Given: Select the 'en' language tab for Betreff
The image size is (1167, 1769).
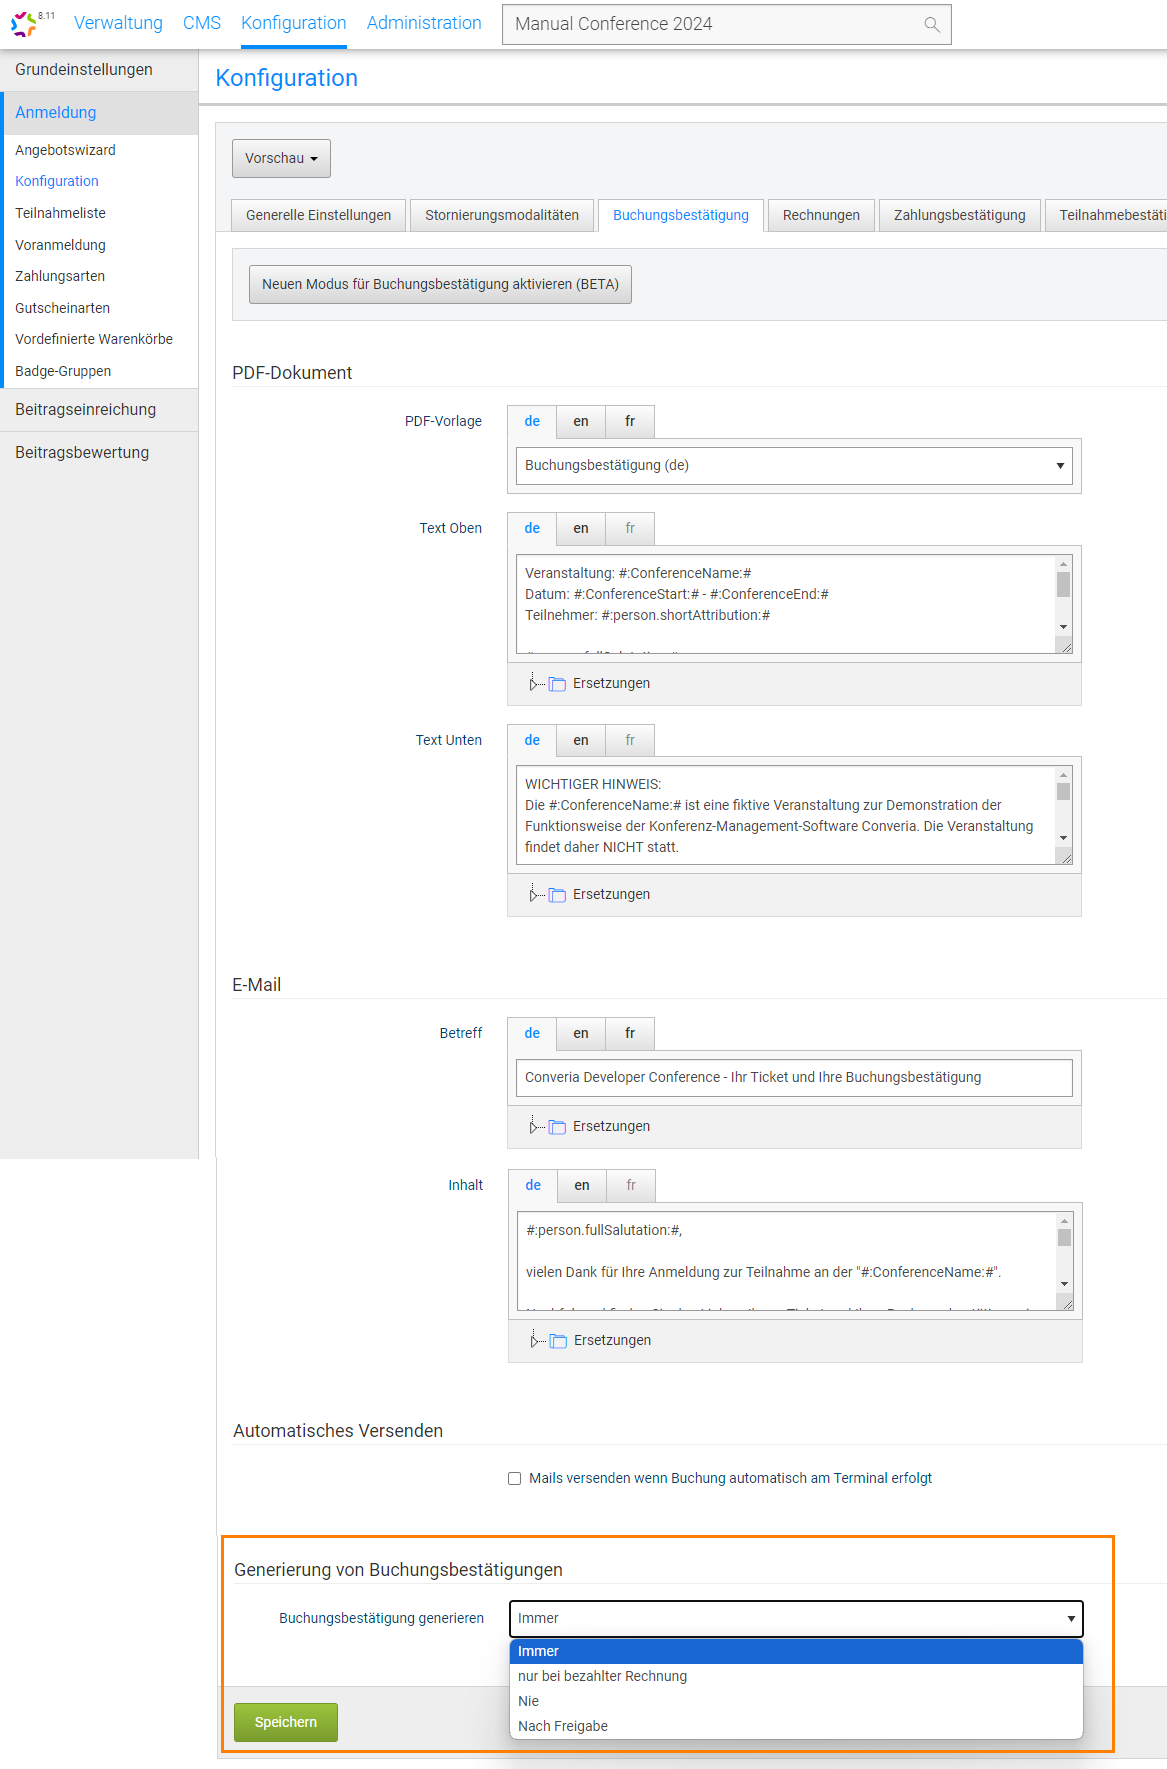Looking at the screenshot, I should pyautogui.click(x=580, y=1033).
